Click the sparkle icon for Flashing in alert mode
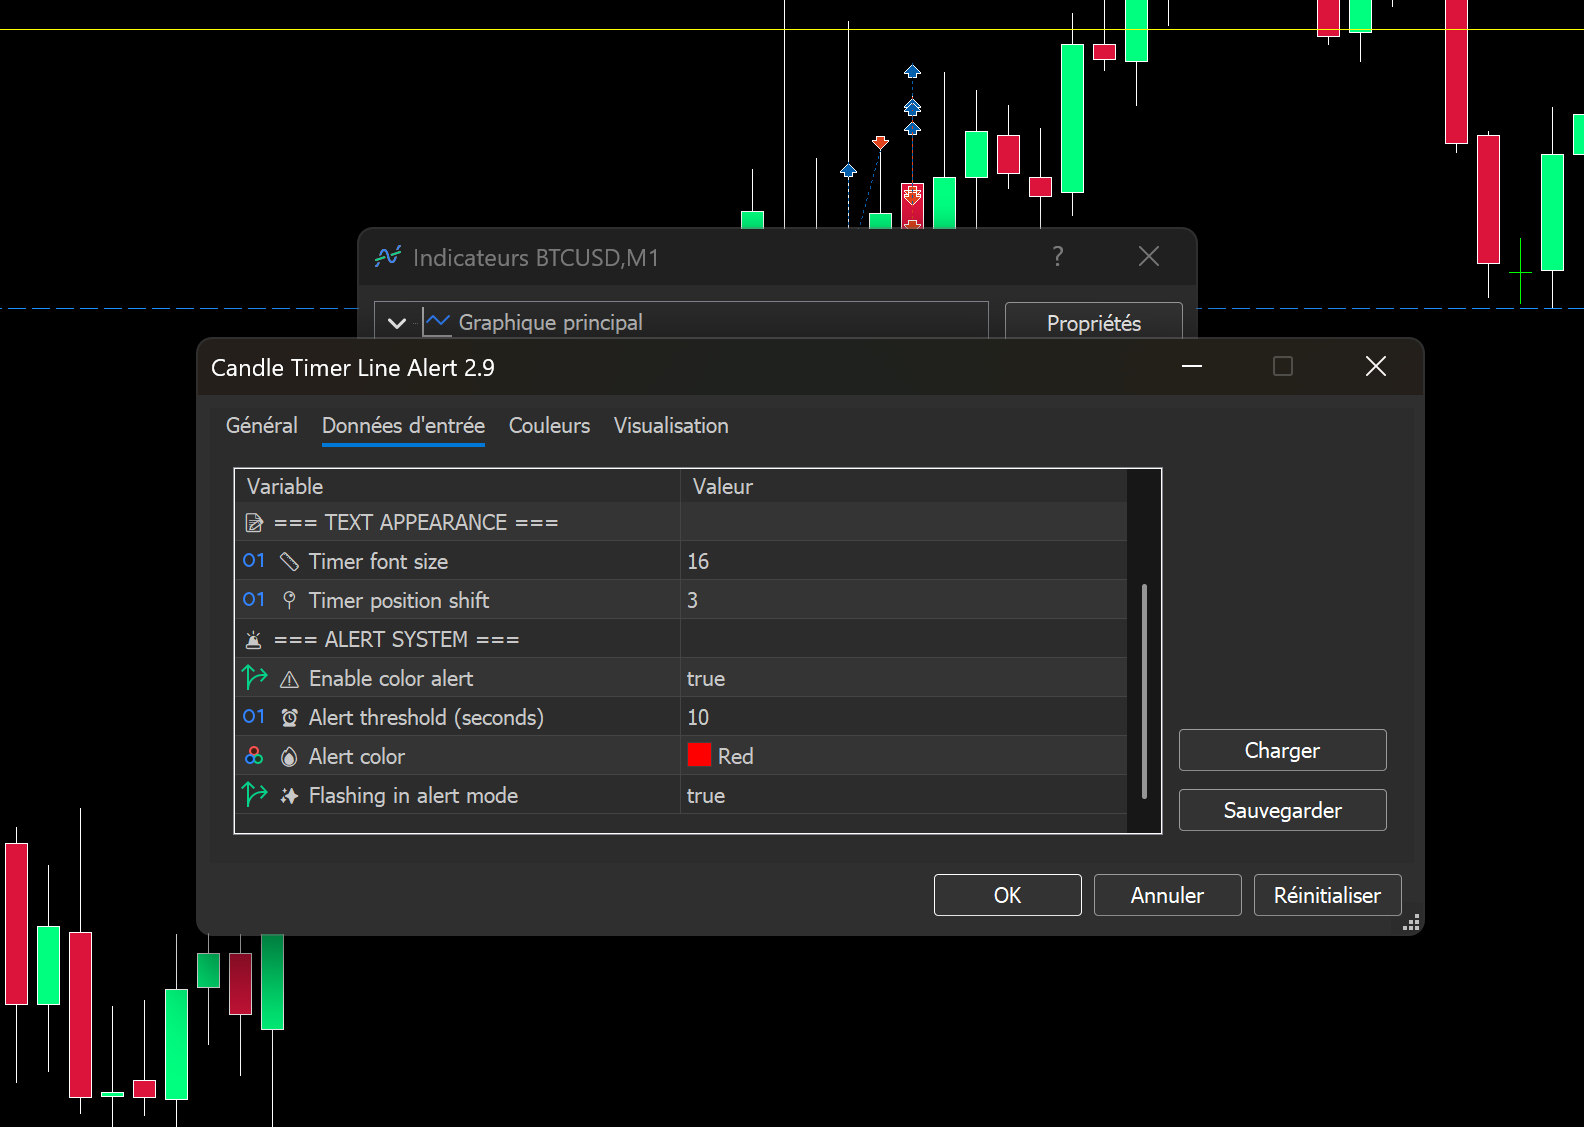This screenshot has width=1584, height=1127. point(289,796)
